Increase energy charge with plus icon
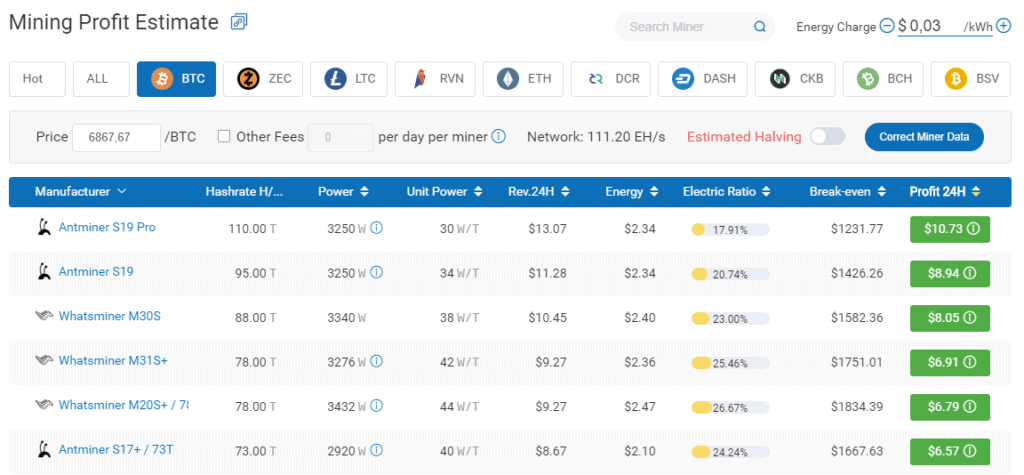The width and height of the screenshot is (1024, 475). coord(1004,26)
